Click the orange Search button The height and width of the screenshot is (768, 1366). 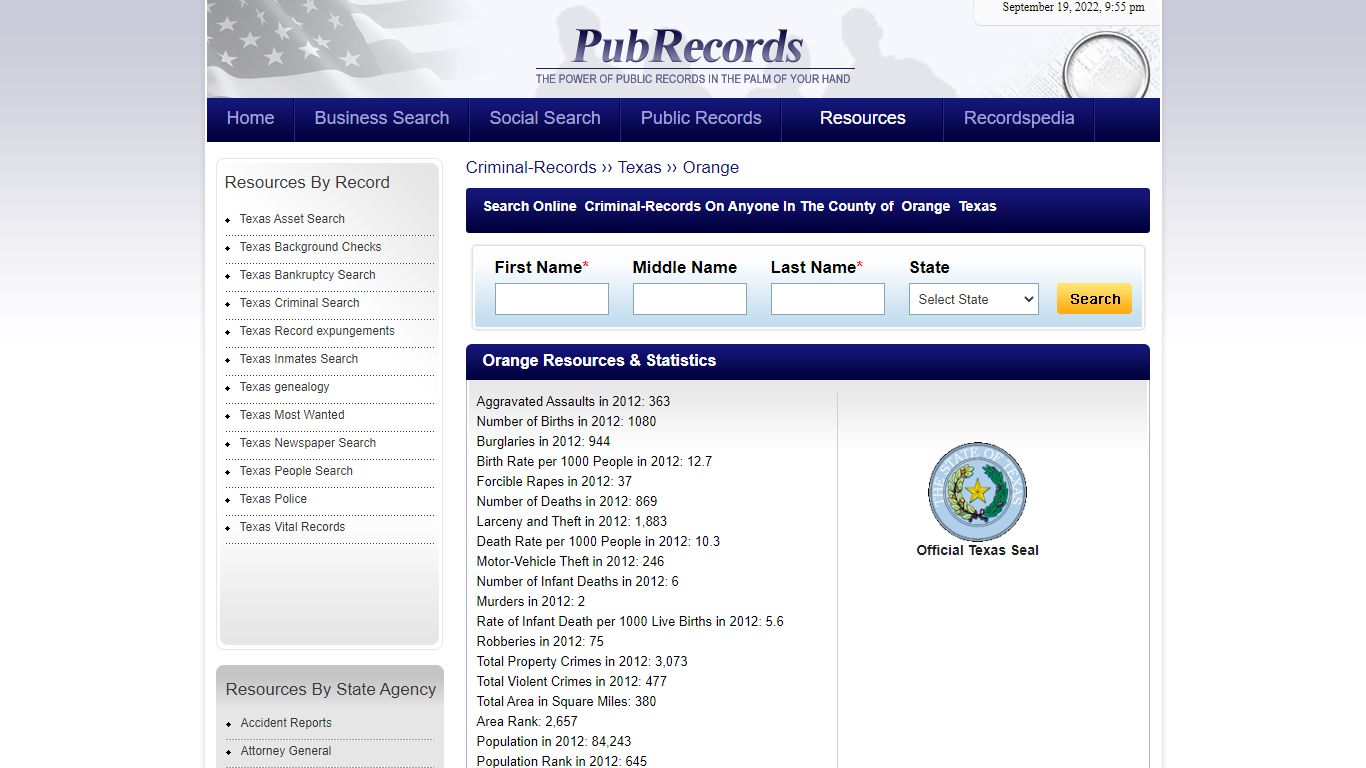tap(1094, 298)
